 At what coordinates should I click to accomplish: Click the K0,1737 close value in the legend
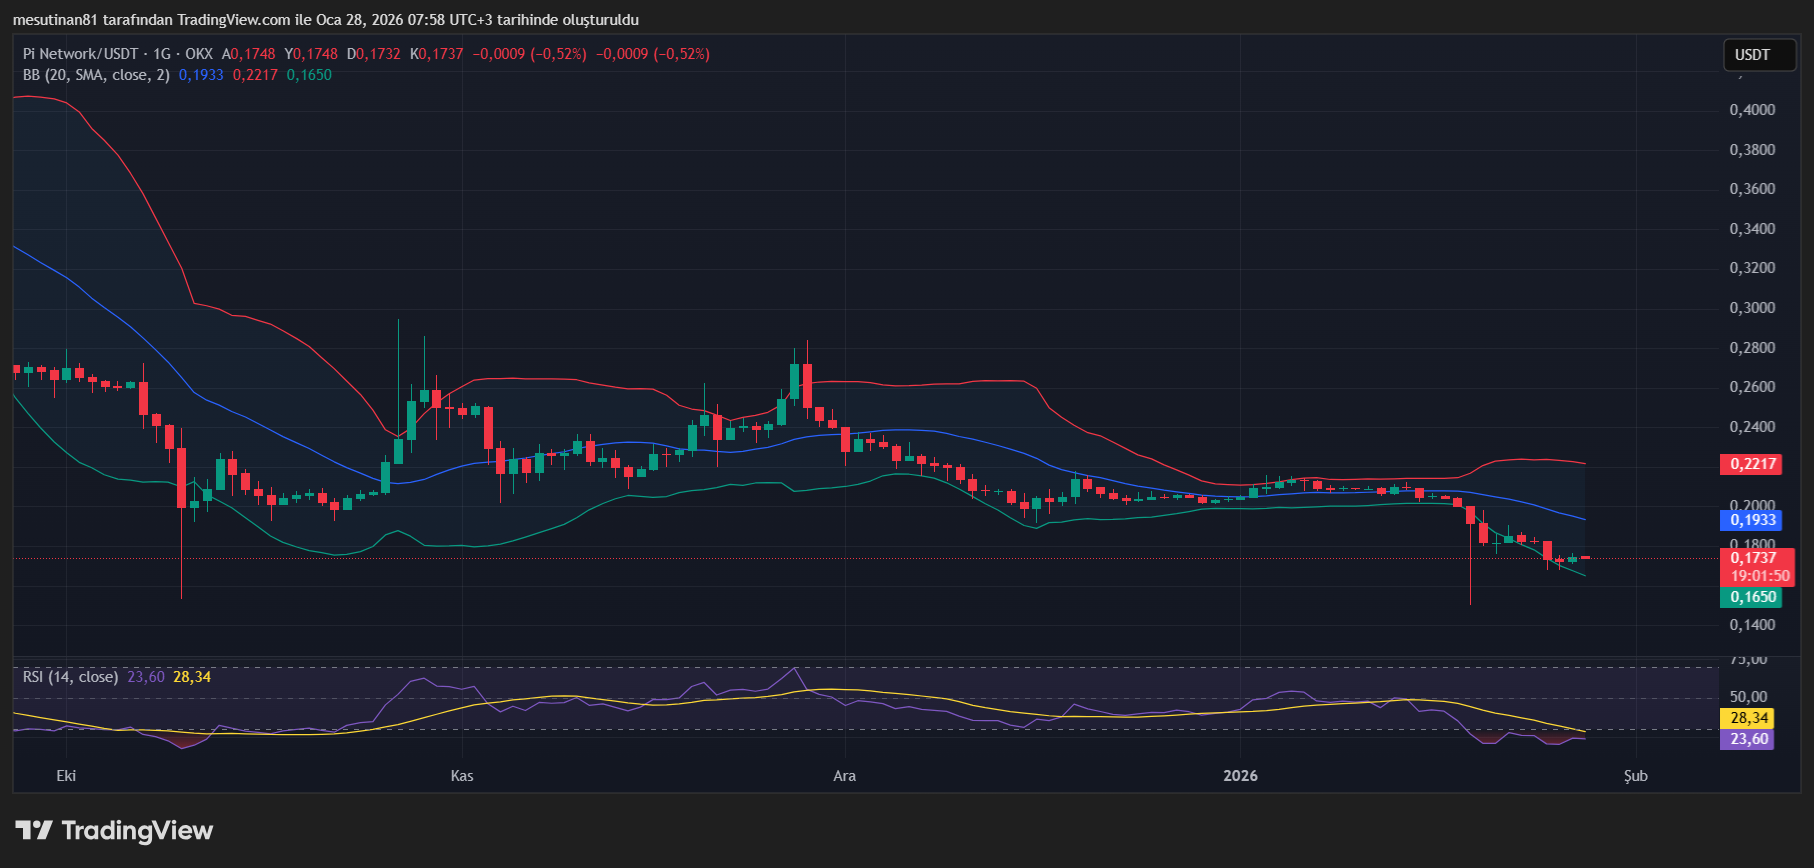tap(437, 54)
